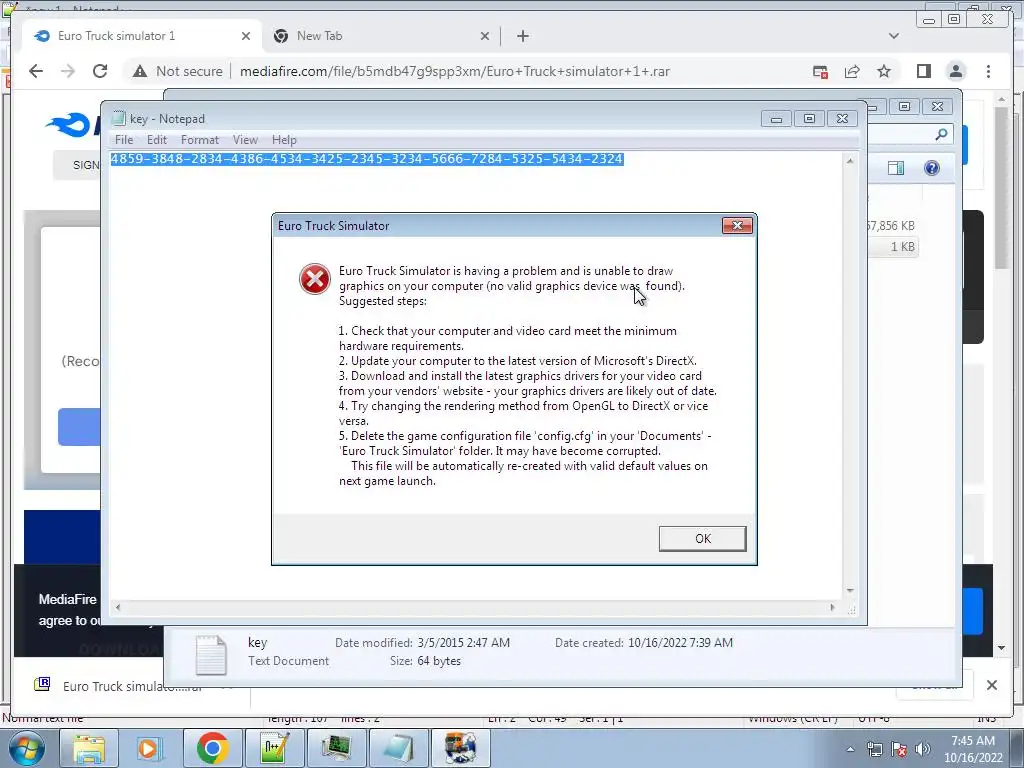Click the Chrome taskbar icon

212,748
